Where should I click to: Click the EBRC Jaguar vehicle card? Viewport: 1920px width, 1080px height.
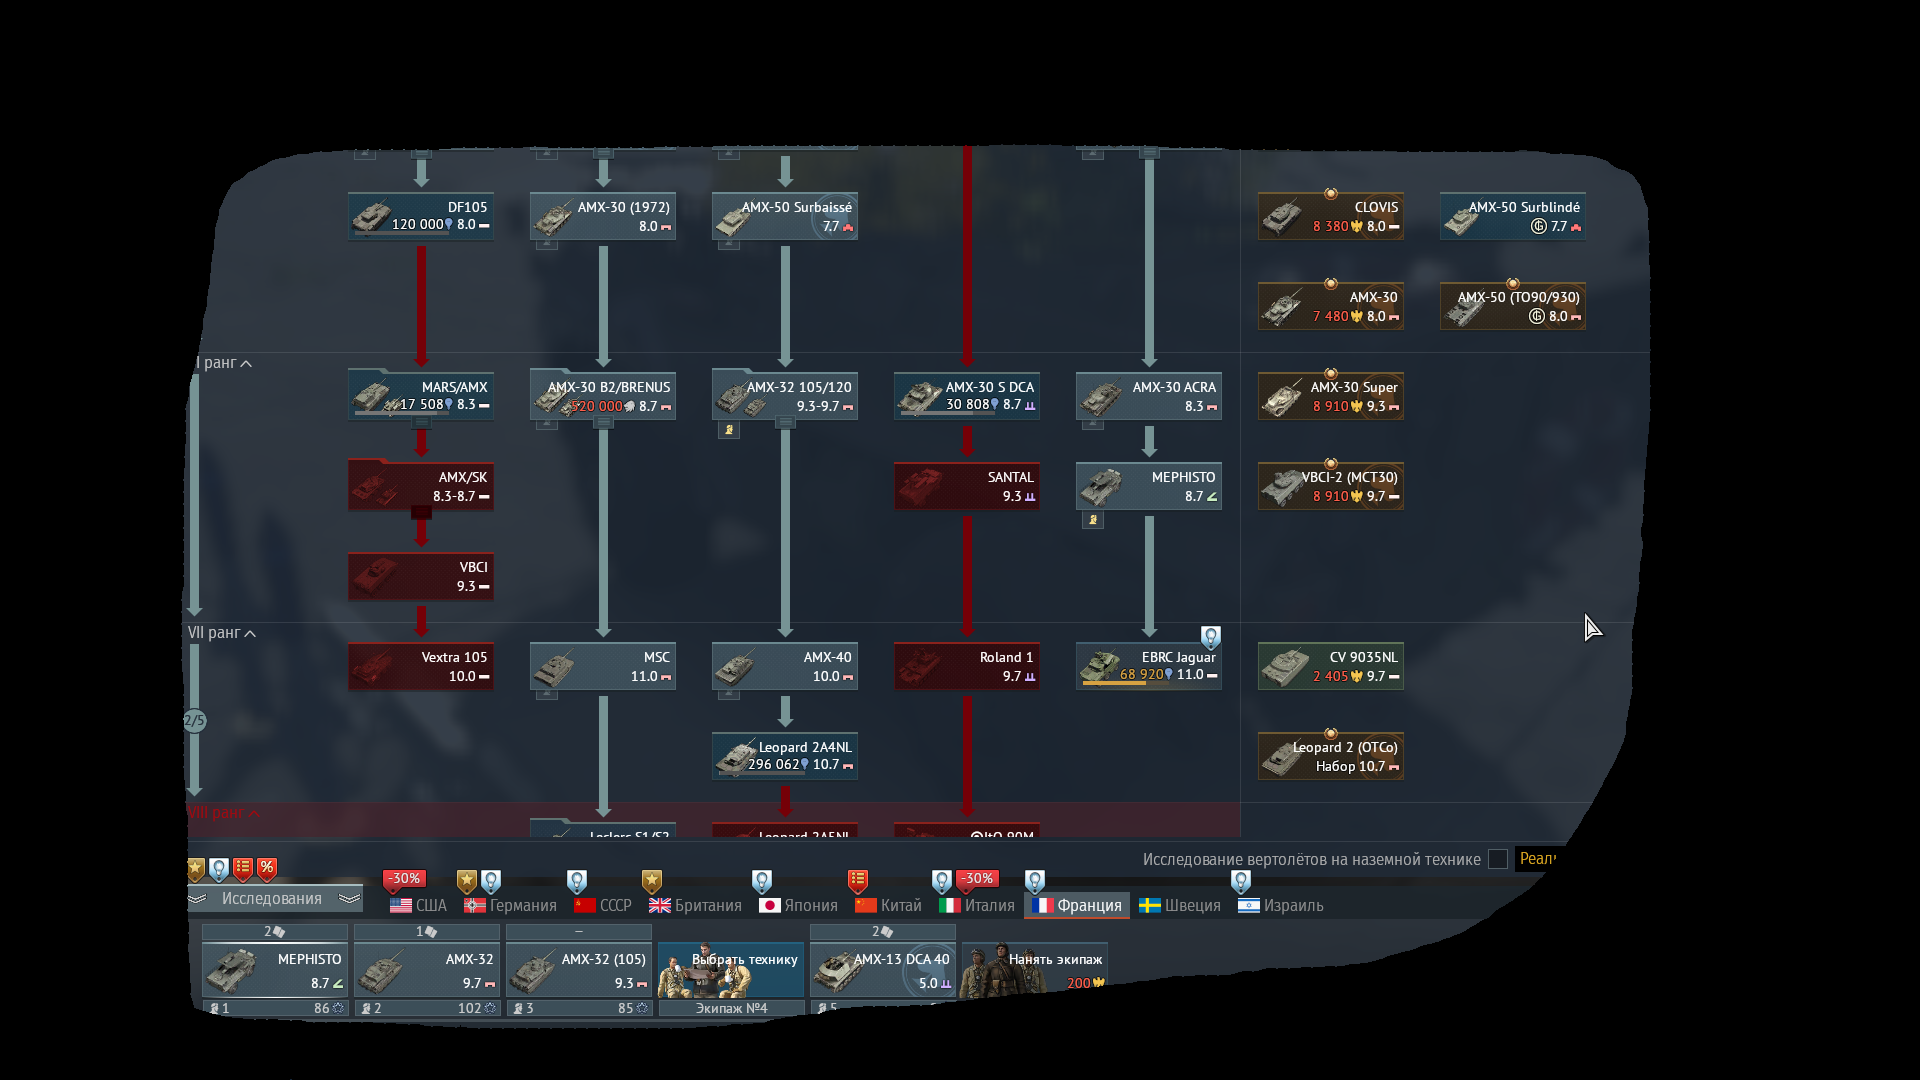tap(1149, 665)
